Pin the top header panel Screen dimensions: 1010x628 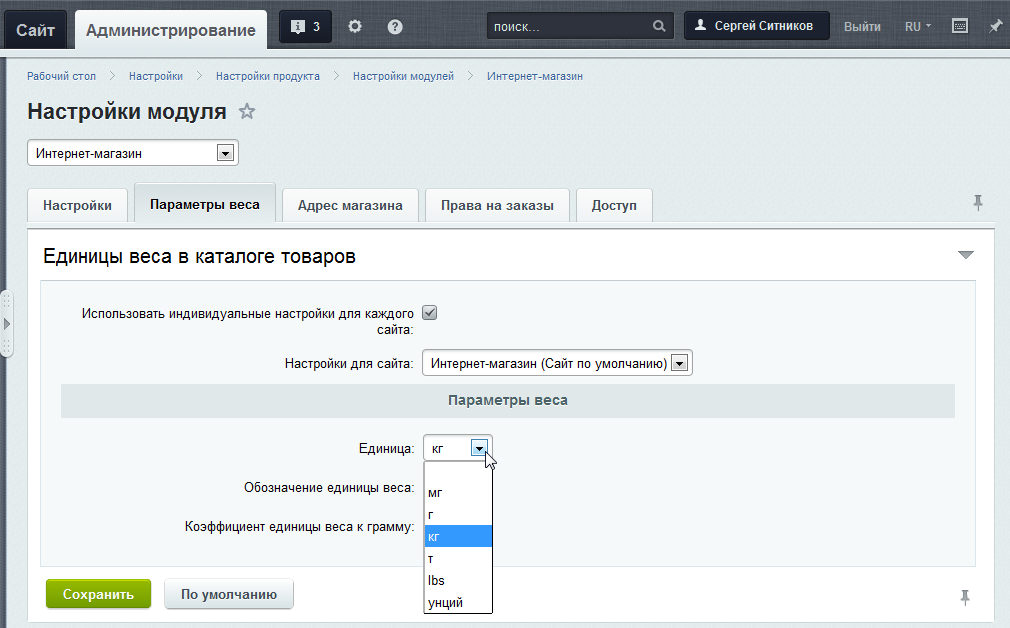pos(996,26)
